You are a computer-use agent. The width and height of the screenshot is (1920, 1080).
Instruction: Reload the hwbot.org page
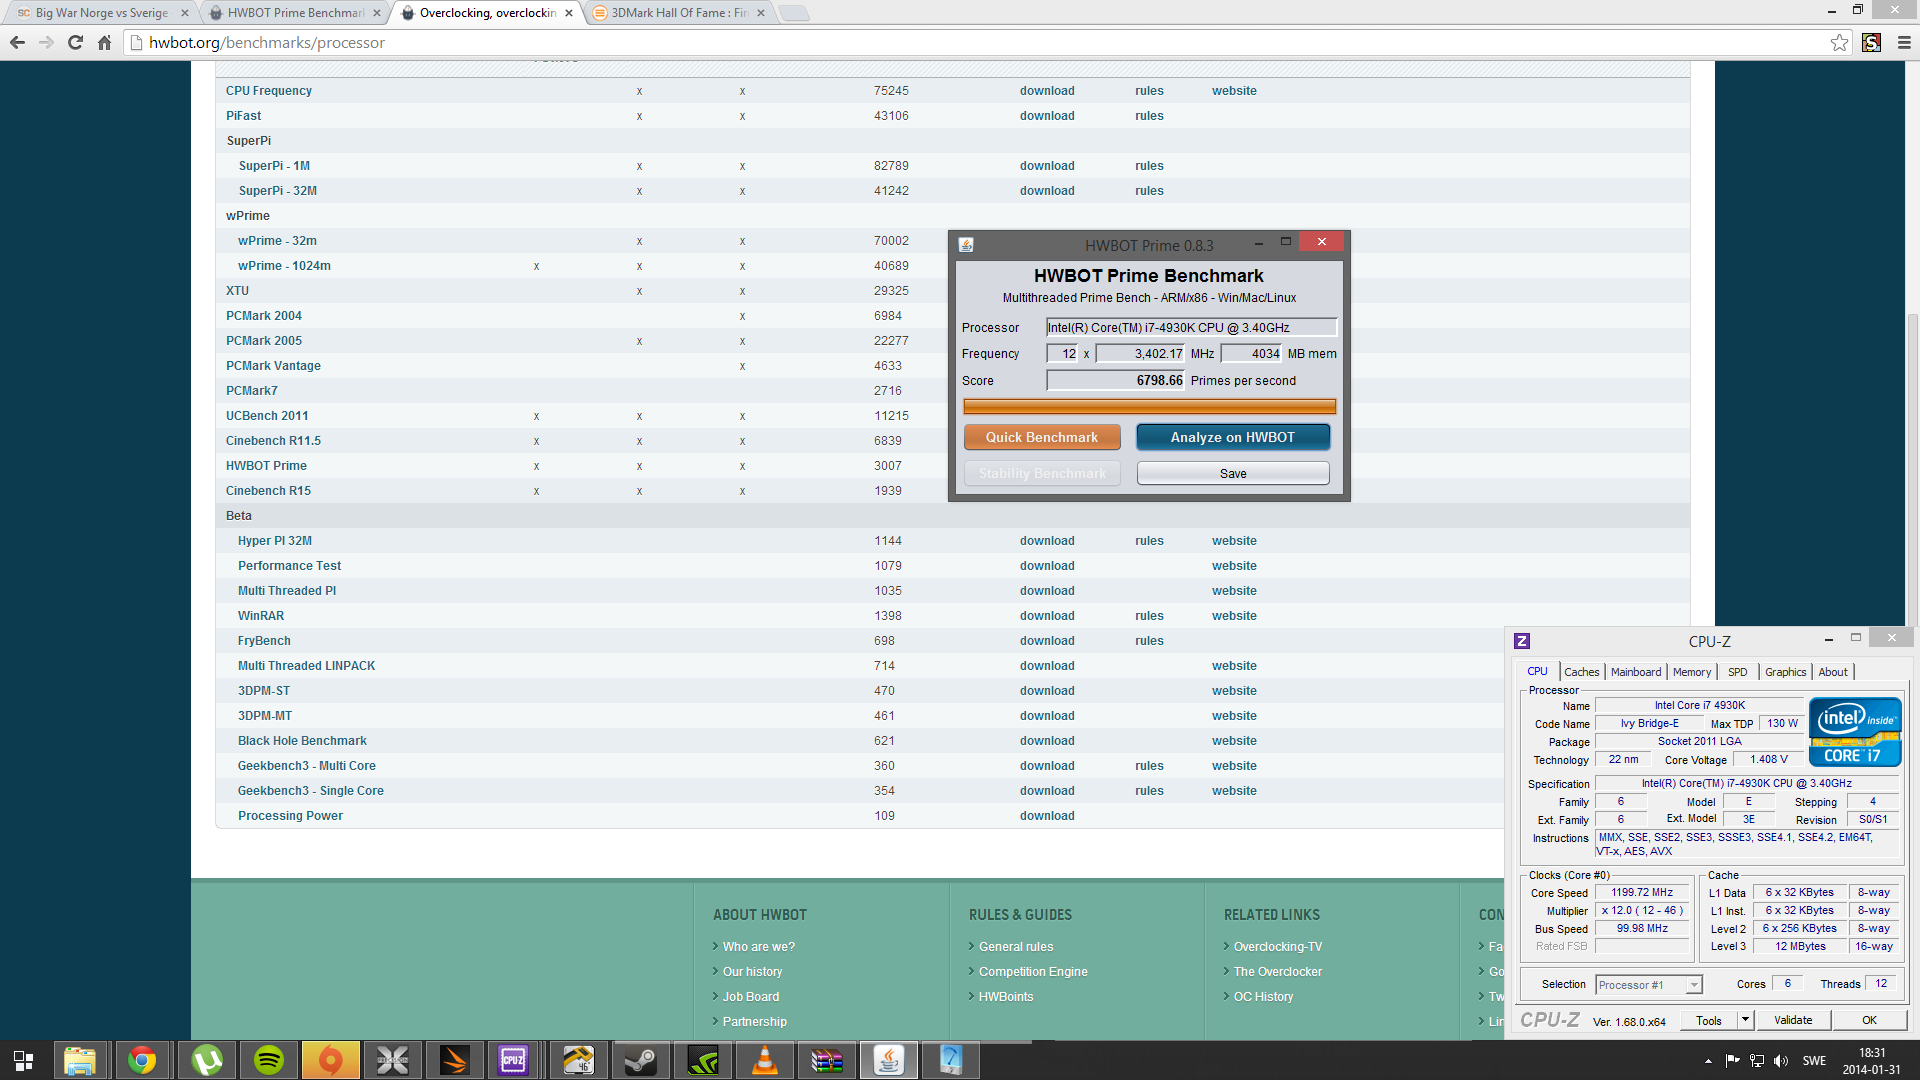(75, 42)
